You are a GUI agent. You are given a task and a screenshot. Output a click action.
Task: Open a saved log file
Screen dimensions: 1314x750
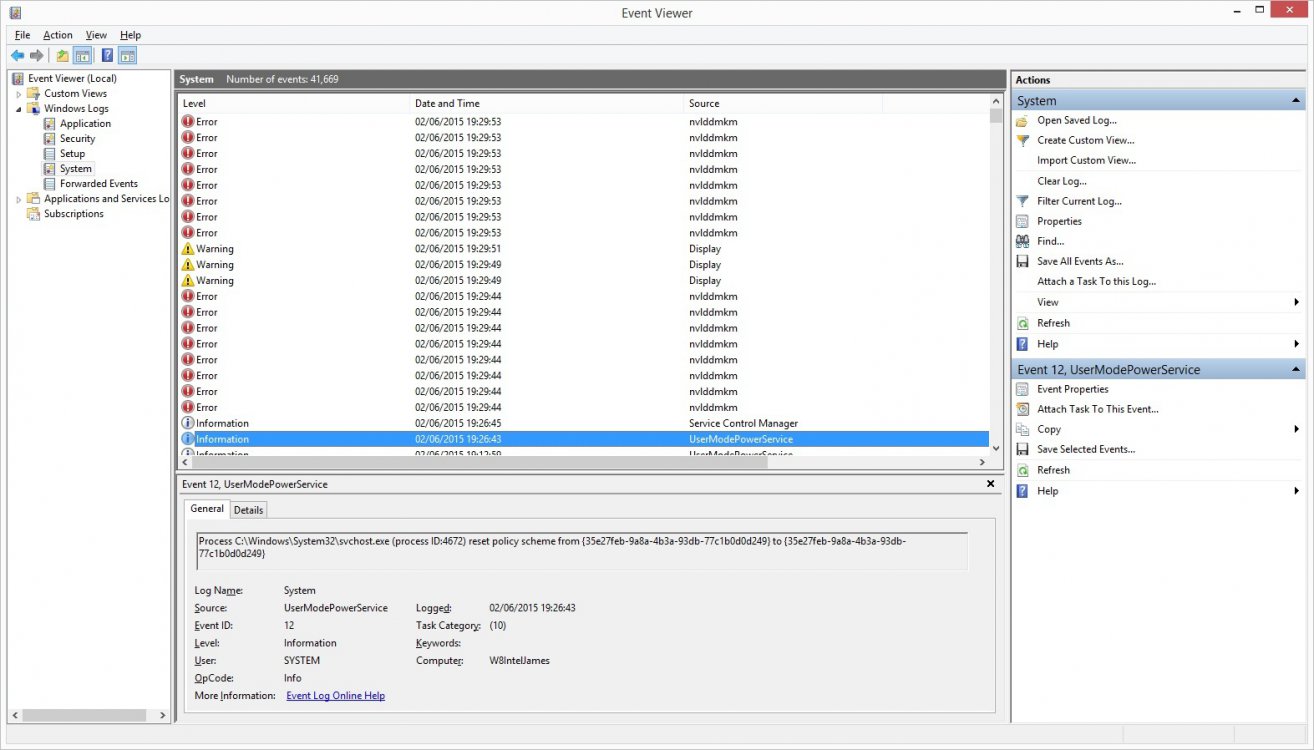click(x=1075, y=120)
